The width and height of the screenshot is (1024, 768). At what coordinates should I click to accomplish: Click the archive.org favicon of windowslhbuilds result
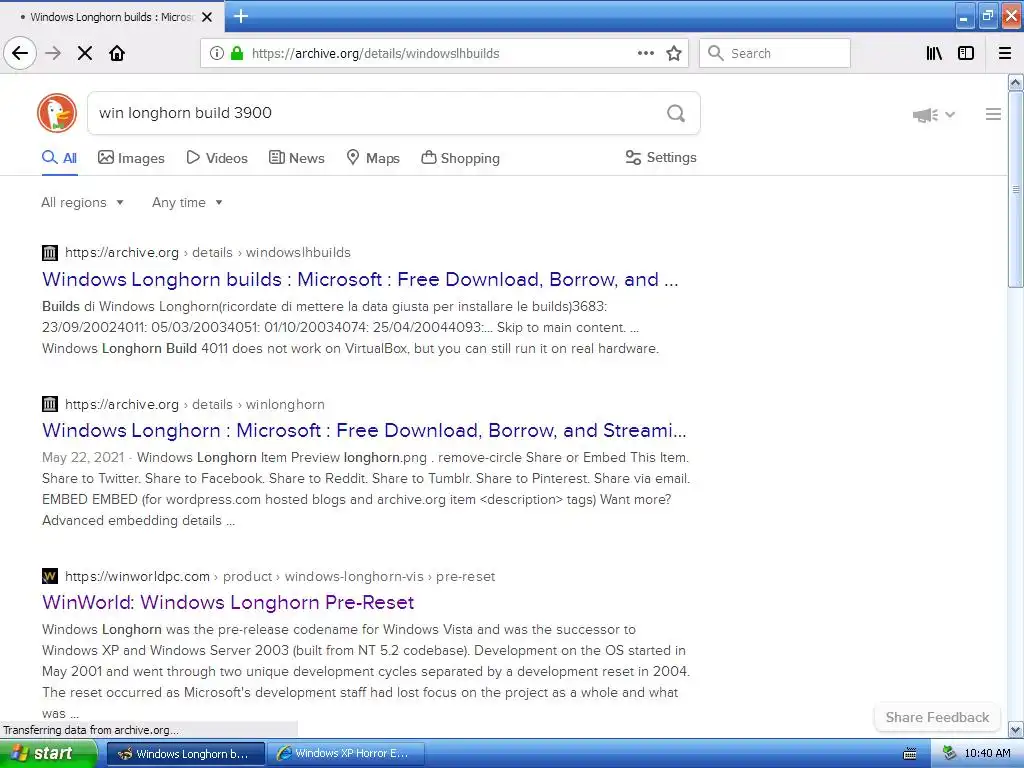(x=50, y=253)
